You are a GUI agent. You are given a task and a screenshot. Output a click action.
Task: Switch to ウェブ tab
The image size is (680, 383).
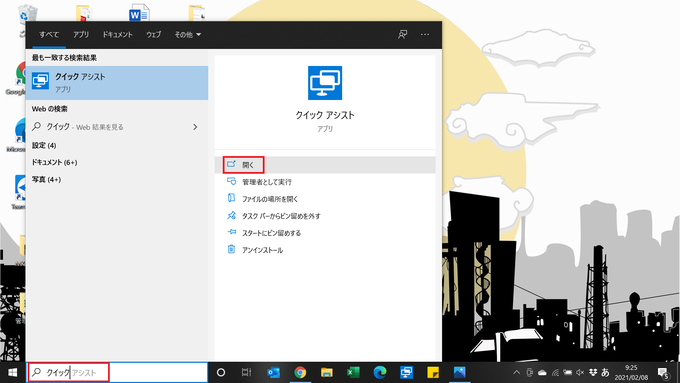154,35
